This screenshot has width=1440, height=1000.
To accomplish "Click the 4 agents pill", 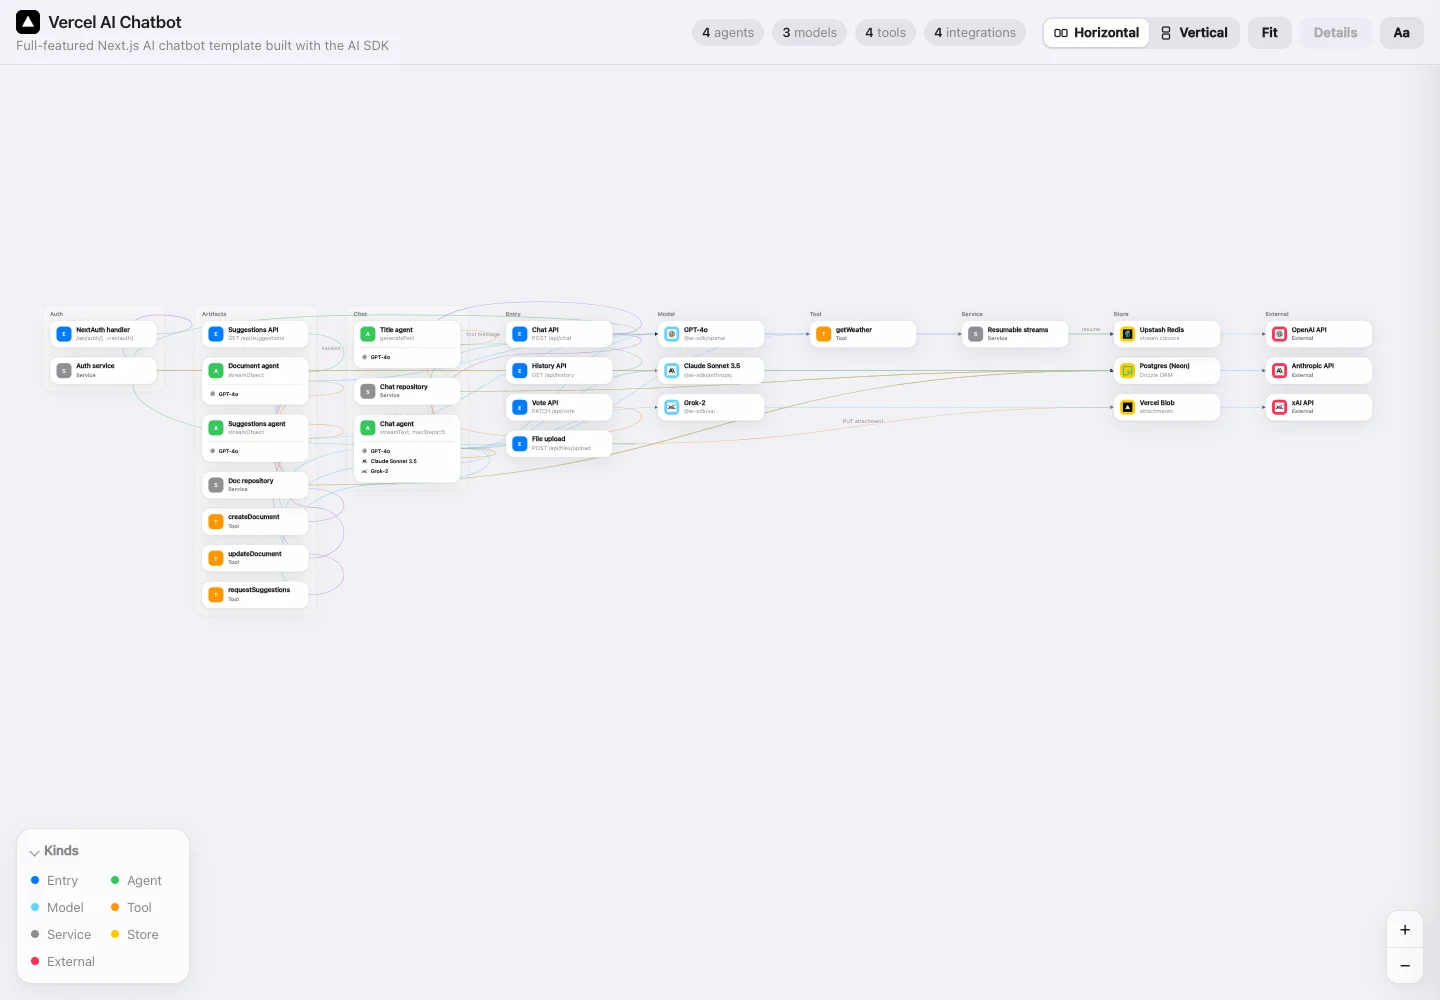I will pyautogui.click(x=728, y=33).
